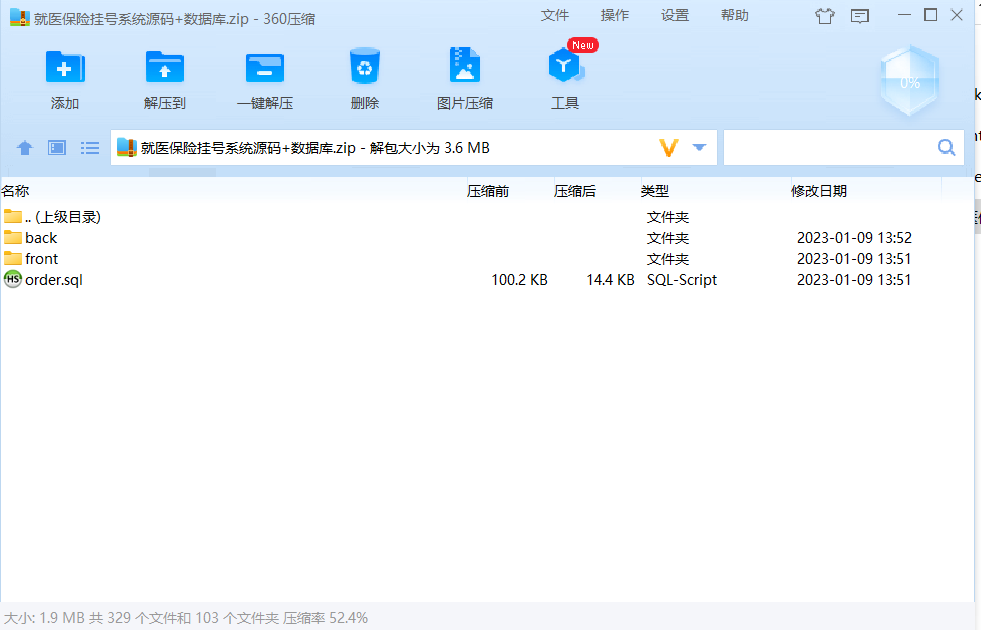
Task: Click the back folder icon
Action: pos(13,237)
